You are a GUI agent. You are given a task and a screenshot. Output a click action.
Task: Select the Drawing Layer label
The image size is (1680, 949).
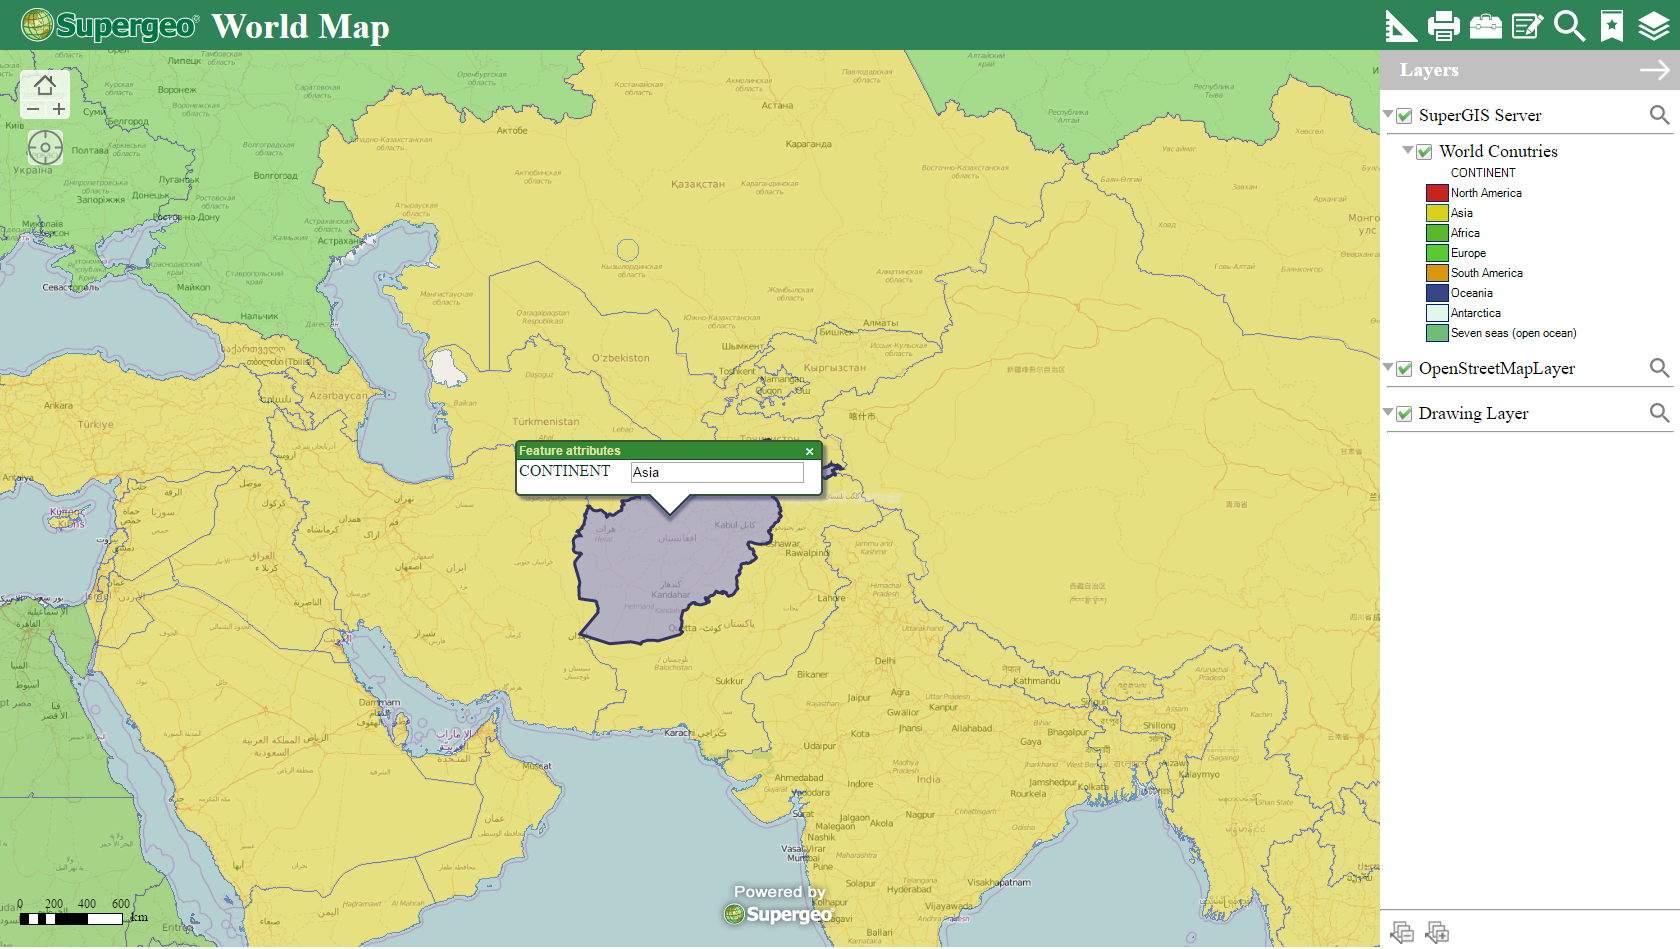coord(1473,413)
